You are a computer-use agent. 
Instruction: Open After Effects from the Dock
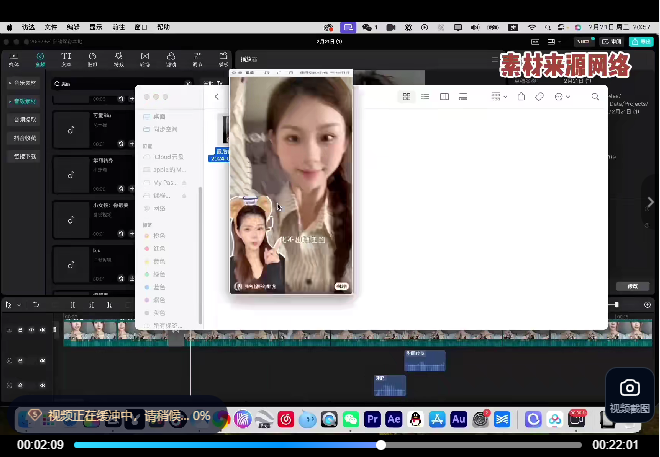(394, 419)
